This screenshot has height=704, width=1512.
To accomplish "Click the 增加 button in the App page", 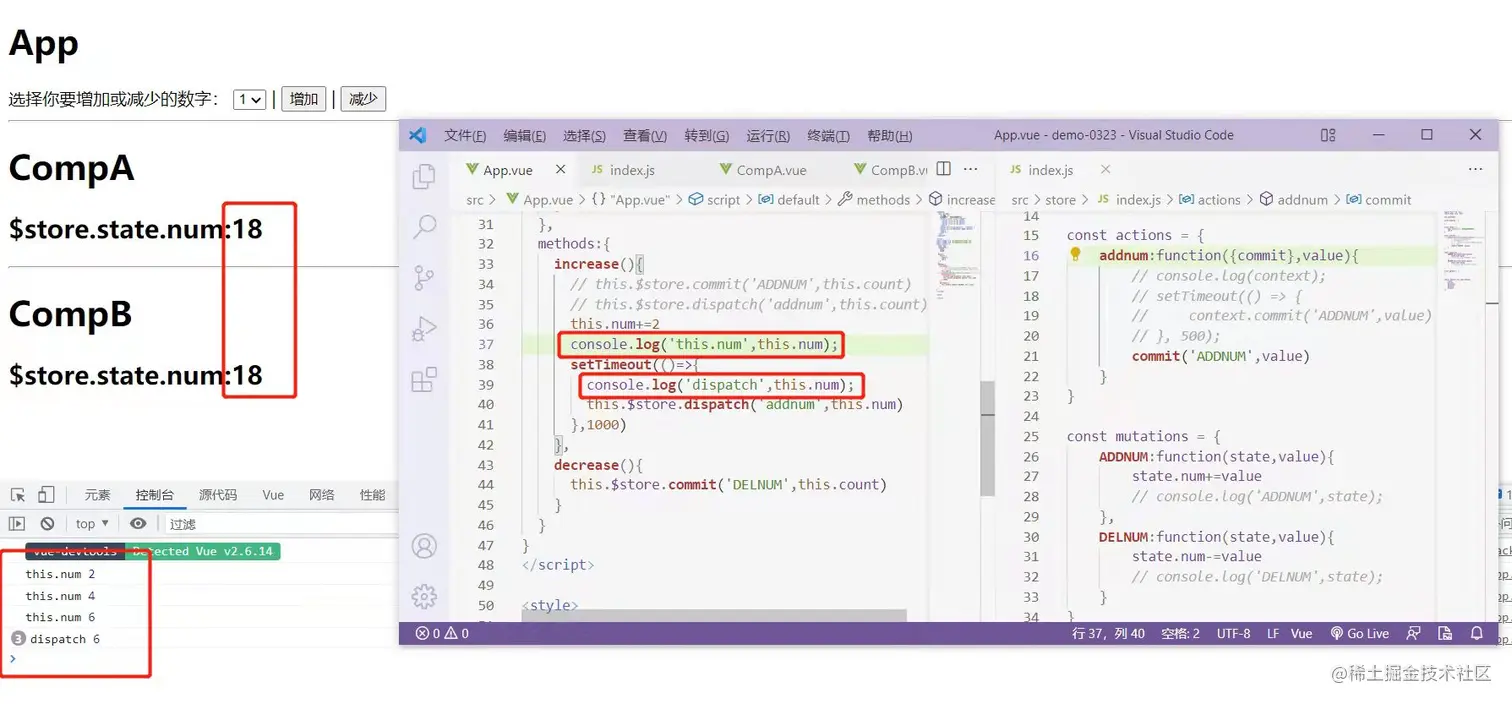I will click(x=304, y=99).
